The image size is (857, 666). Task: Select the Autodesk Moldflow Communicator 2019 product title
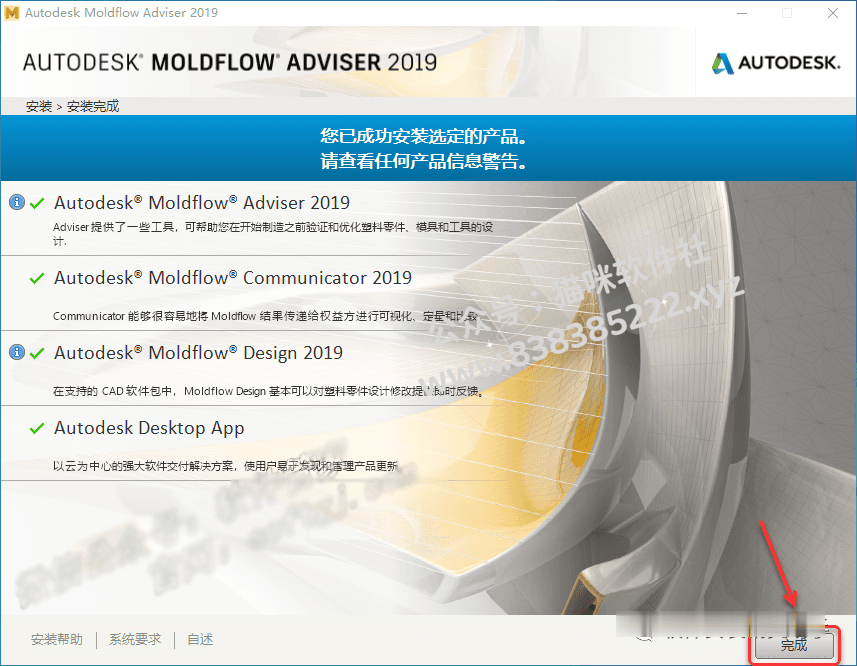point(233,278)
